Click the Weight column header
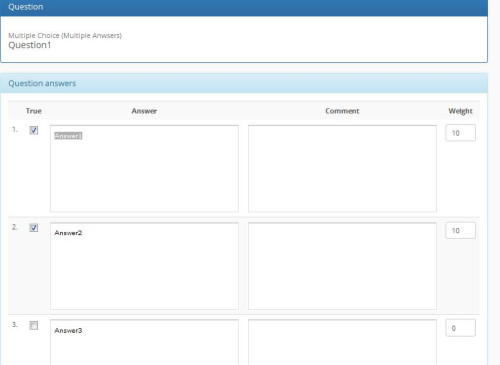This screenshot has width=500, height=365. 460,111
